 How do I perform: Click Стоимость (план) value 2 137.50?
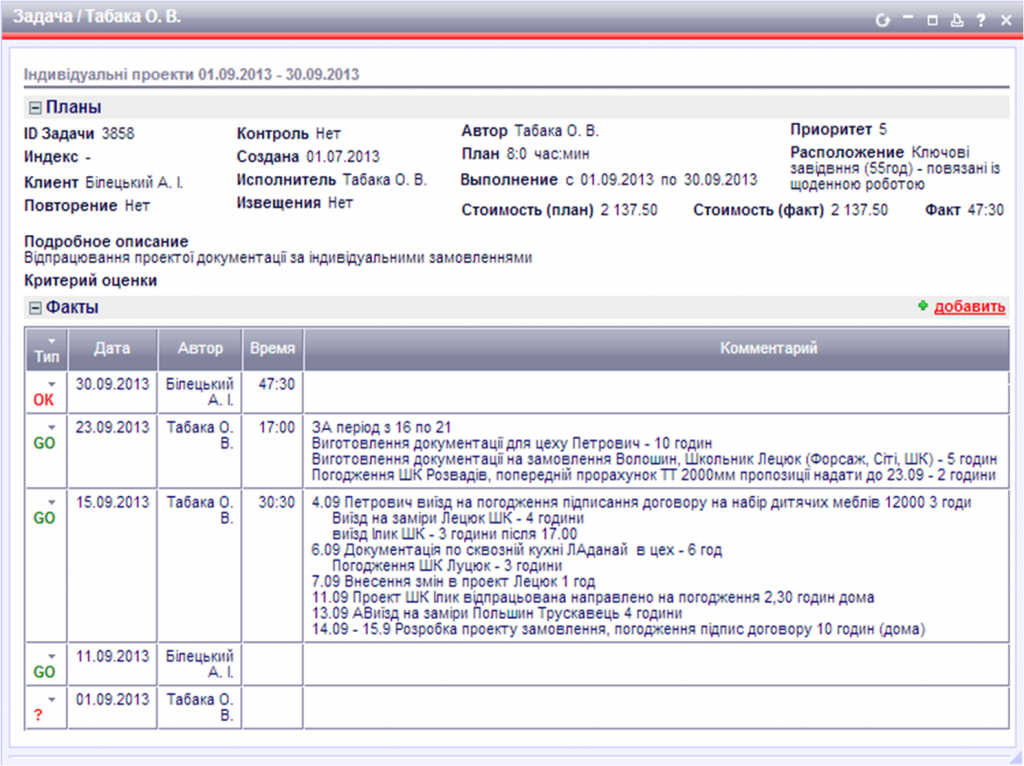point(629,210)
